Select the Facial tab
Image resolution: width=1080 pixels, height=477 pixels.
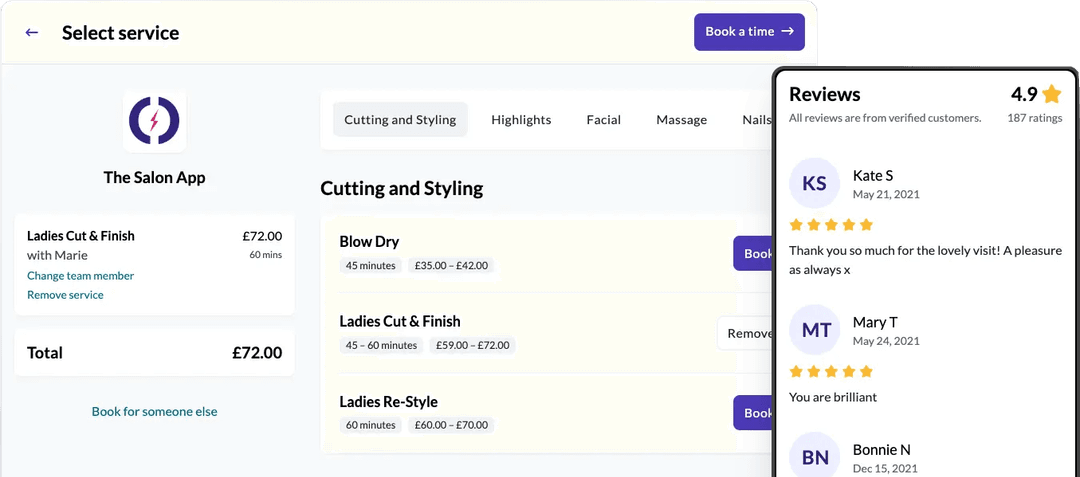(604, 120)
